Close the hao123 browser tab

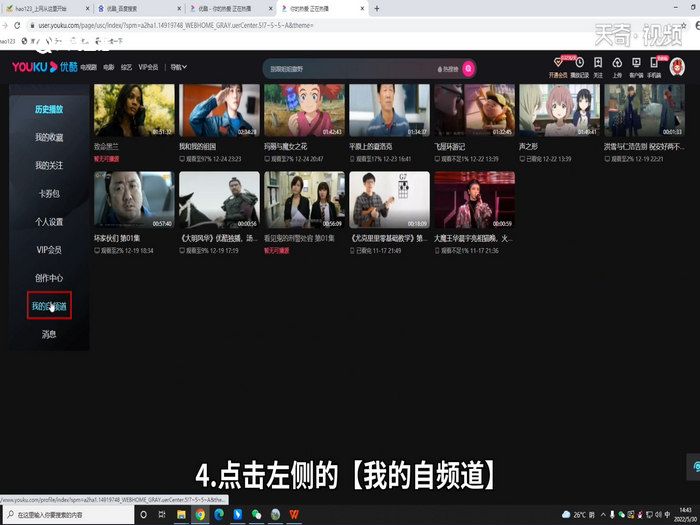tap(87, 8)
